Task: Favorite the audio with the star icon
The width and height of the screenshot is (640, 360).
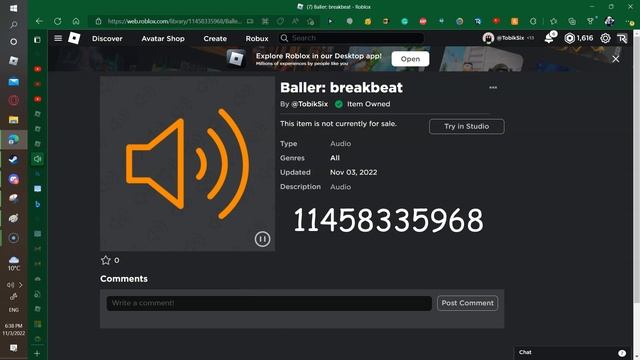Action: pyautogui.click(x=106, y=260)
